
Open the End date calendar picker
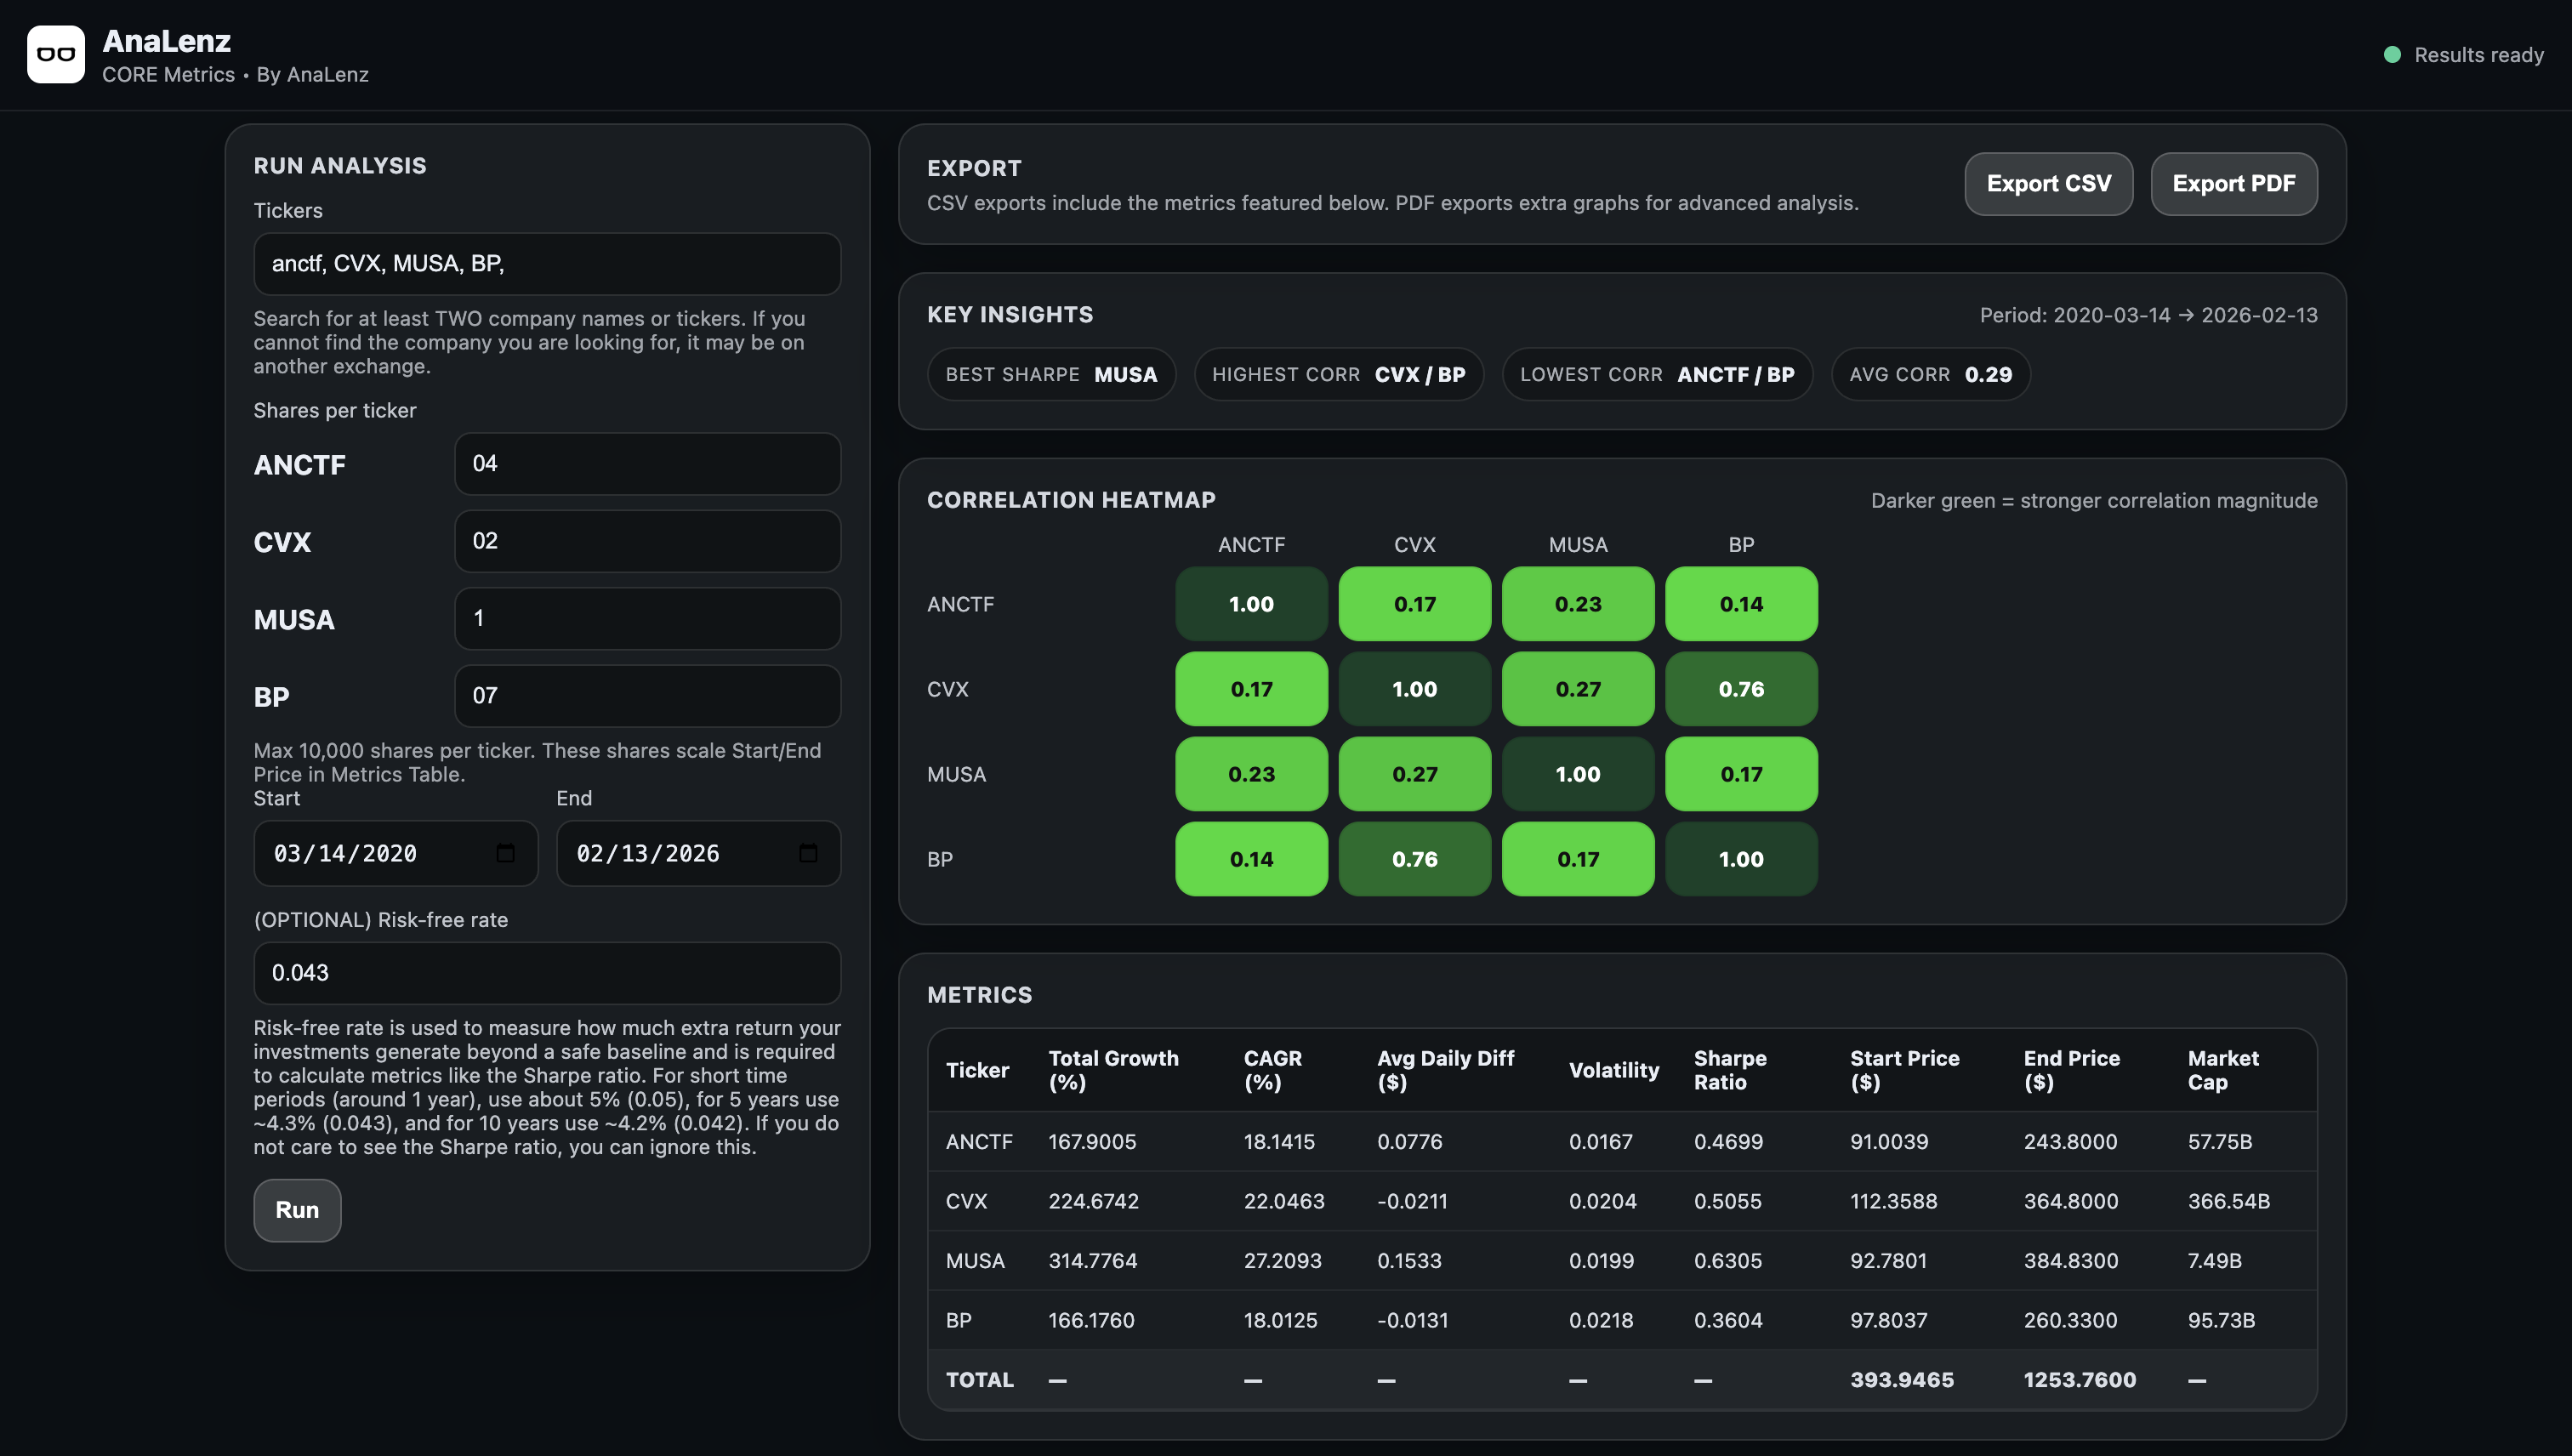pos(810,853)
